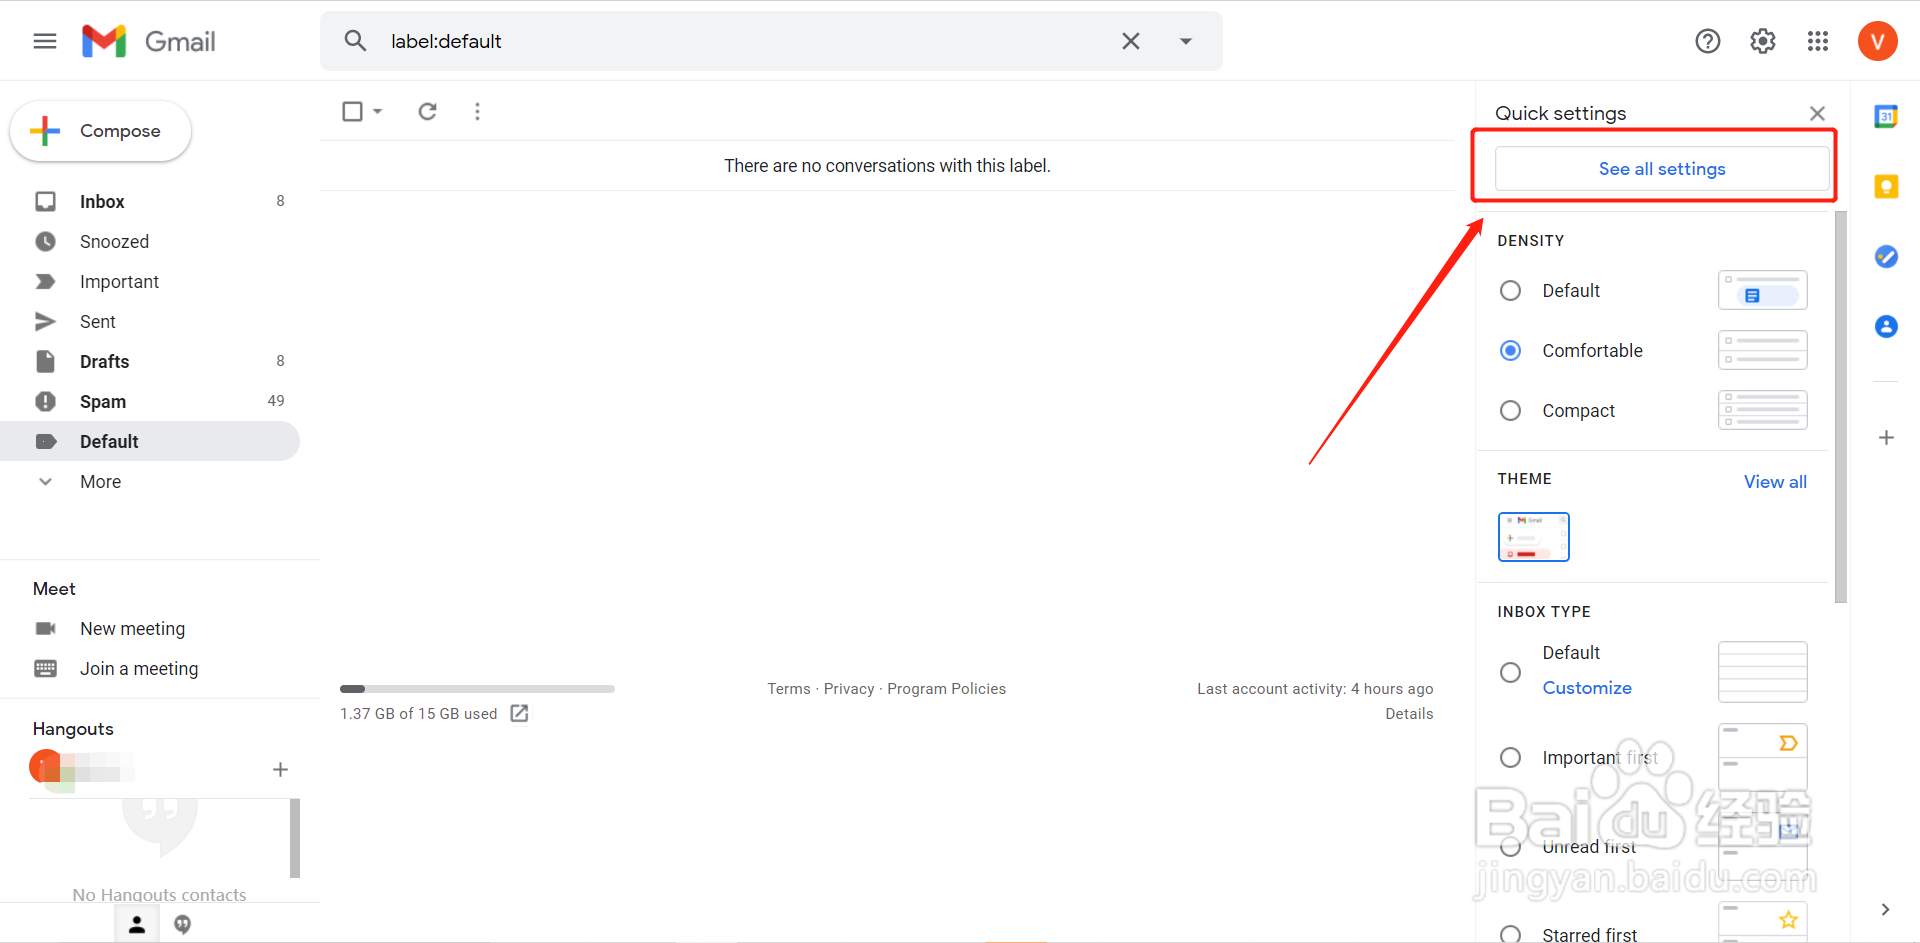Viewport: 1920px width, 943px height.
Task: Open Google Tasks from the right sidebar
Action: point(1887,256)
